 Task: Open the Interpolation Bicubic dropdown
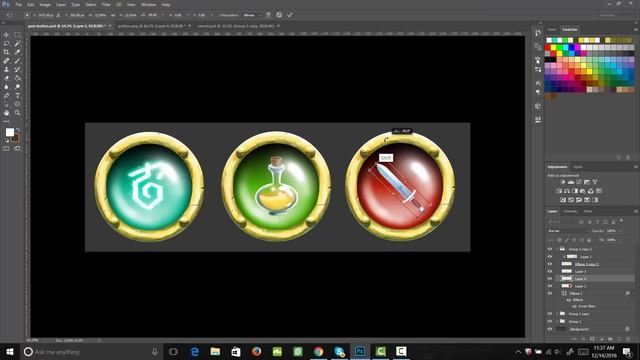(x=252, y=15)
